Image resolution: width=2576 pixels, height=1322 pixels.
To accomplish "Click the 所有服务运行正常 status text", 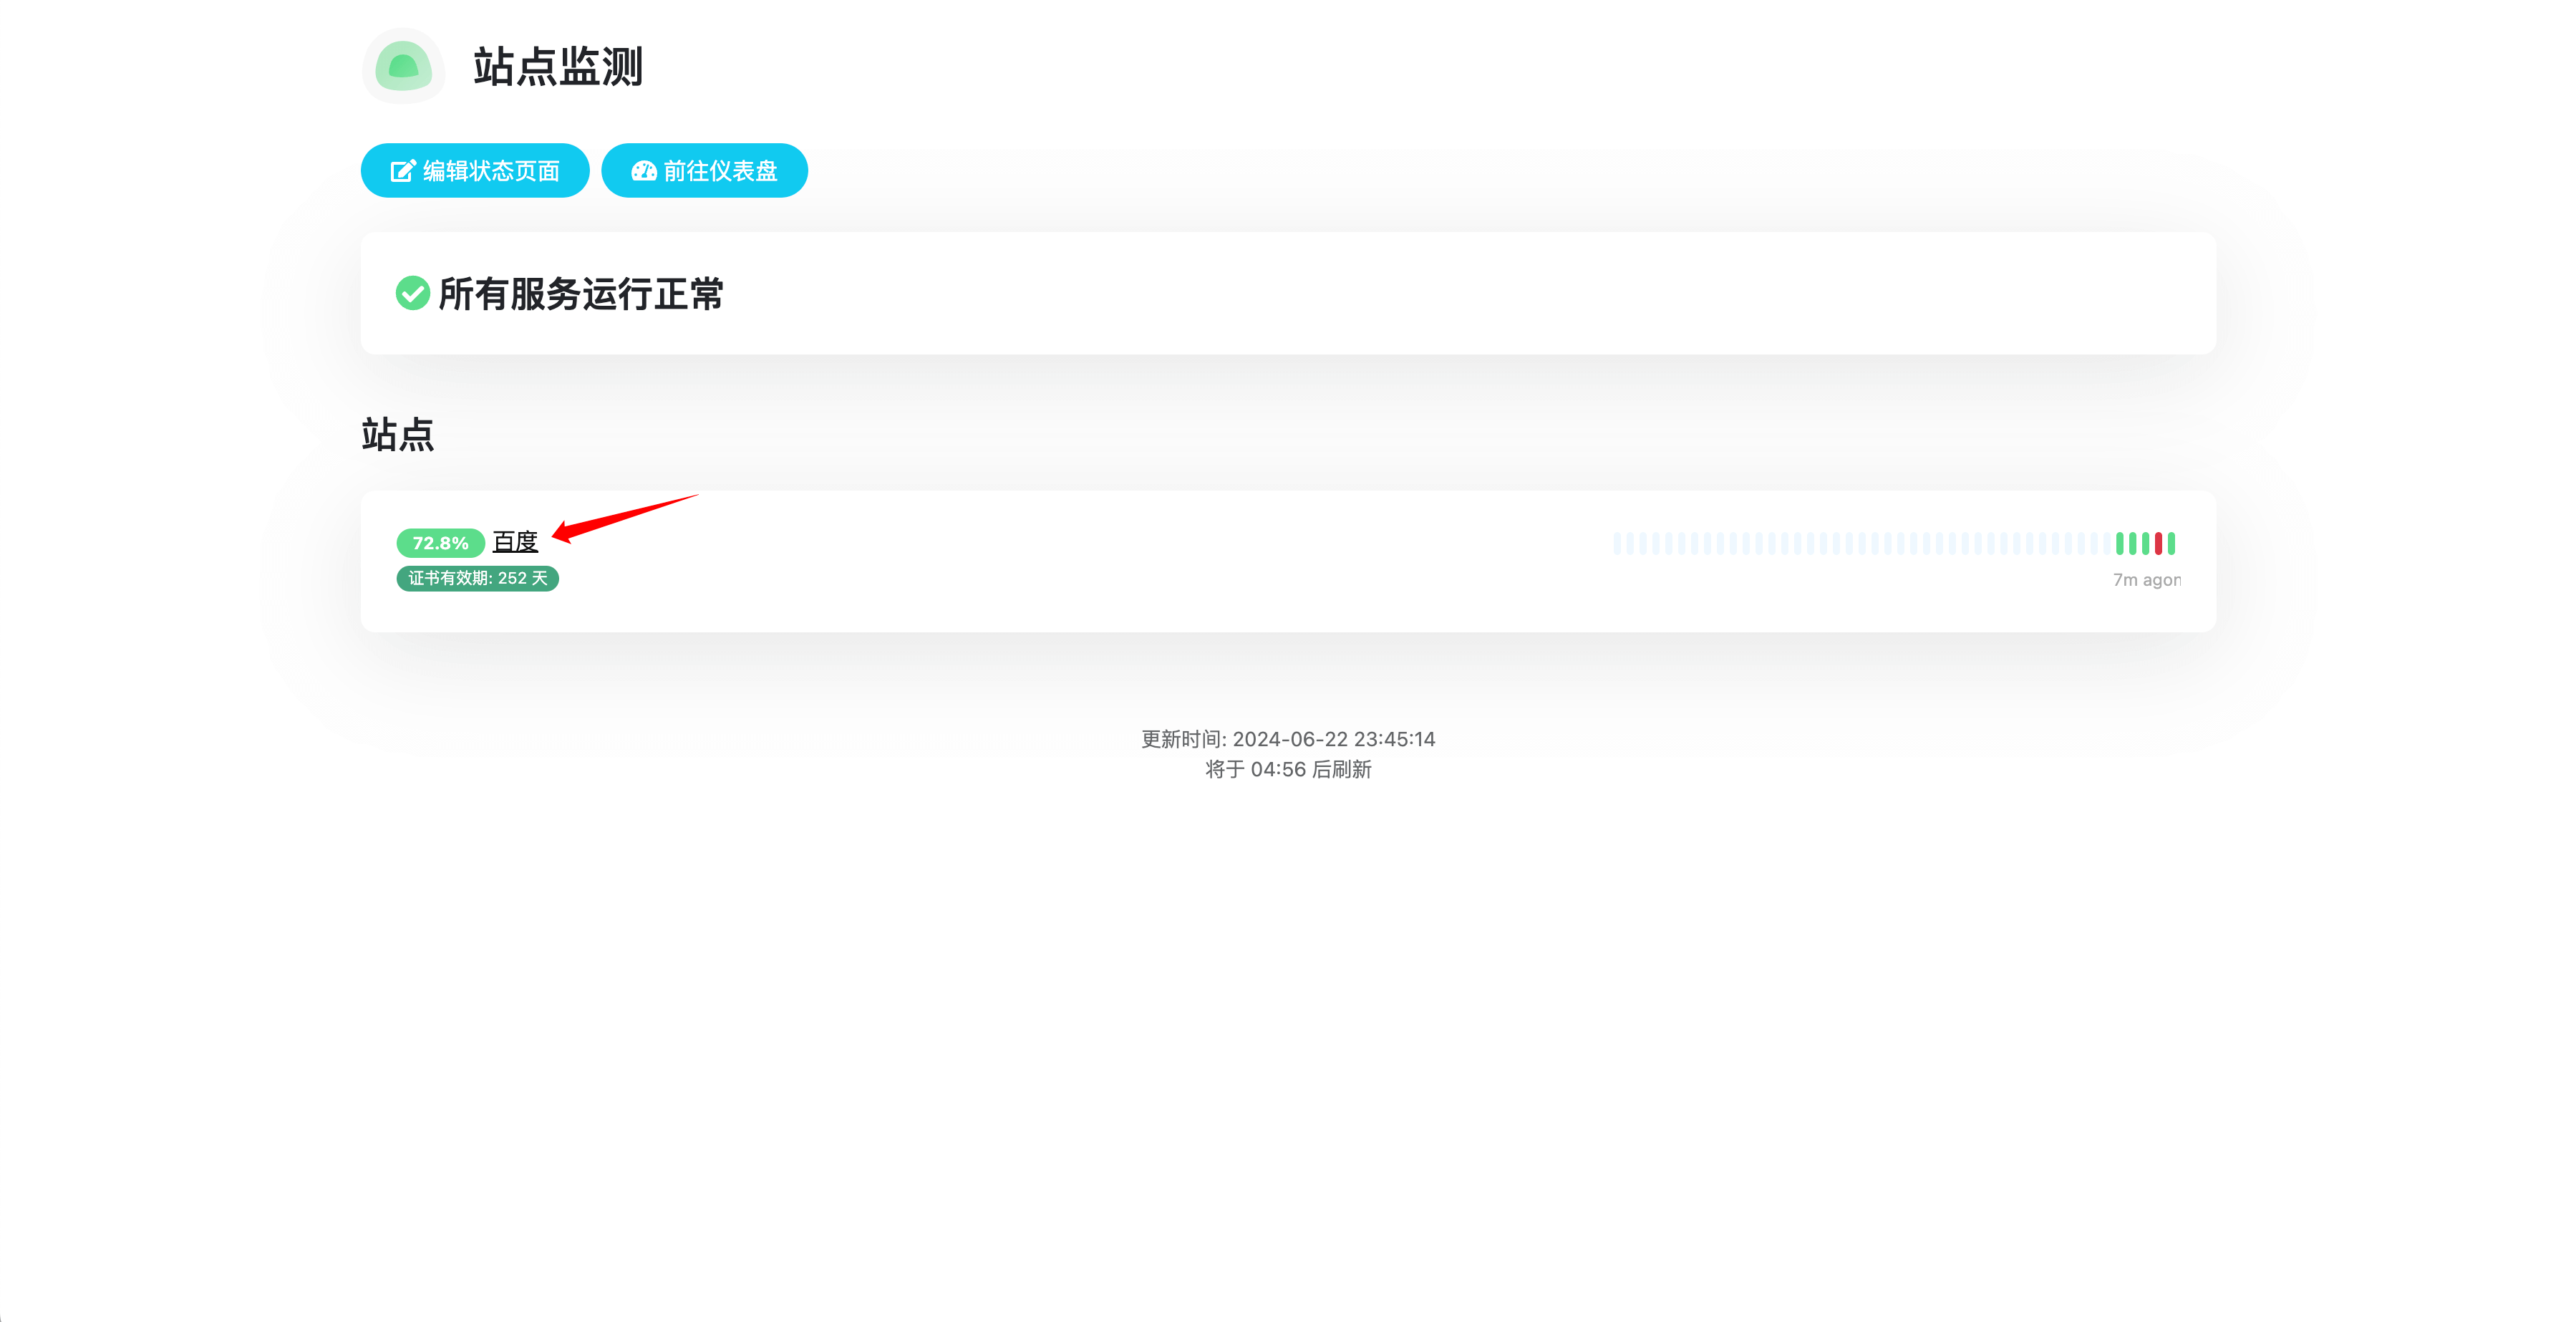I will click(x=581, y=294).
